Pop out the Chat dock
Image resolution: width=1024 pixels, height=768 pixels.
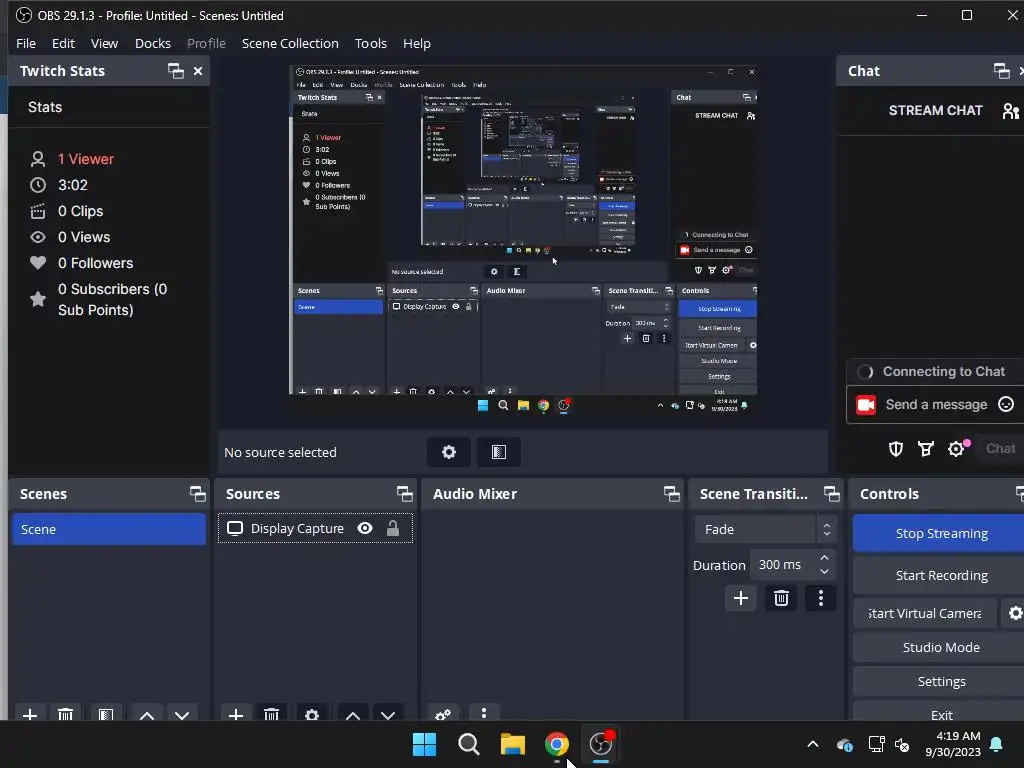1001,71
